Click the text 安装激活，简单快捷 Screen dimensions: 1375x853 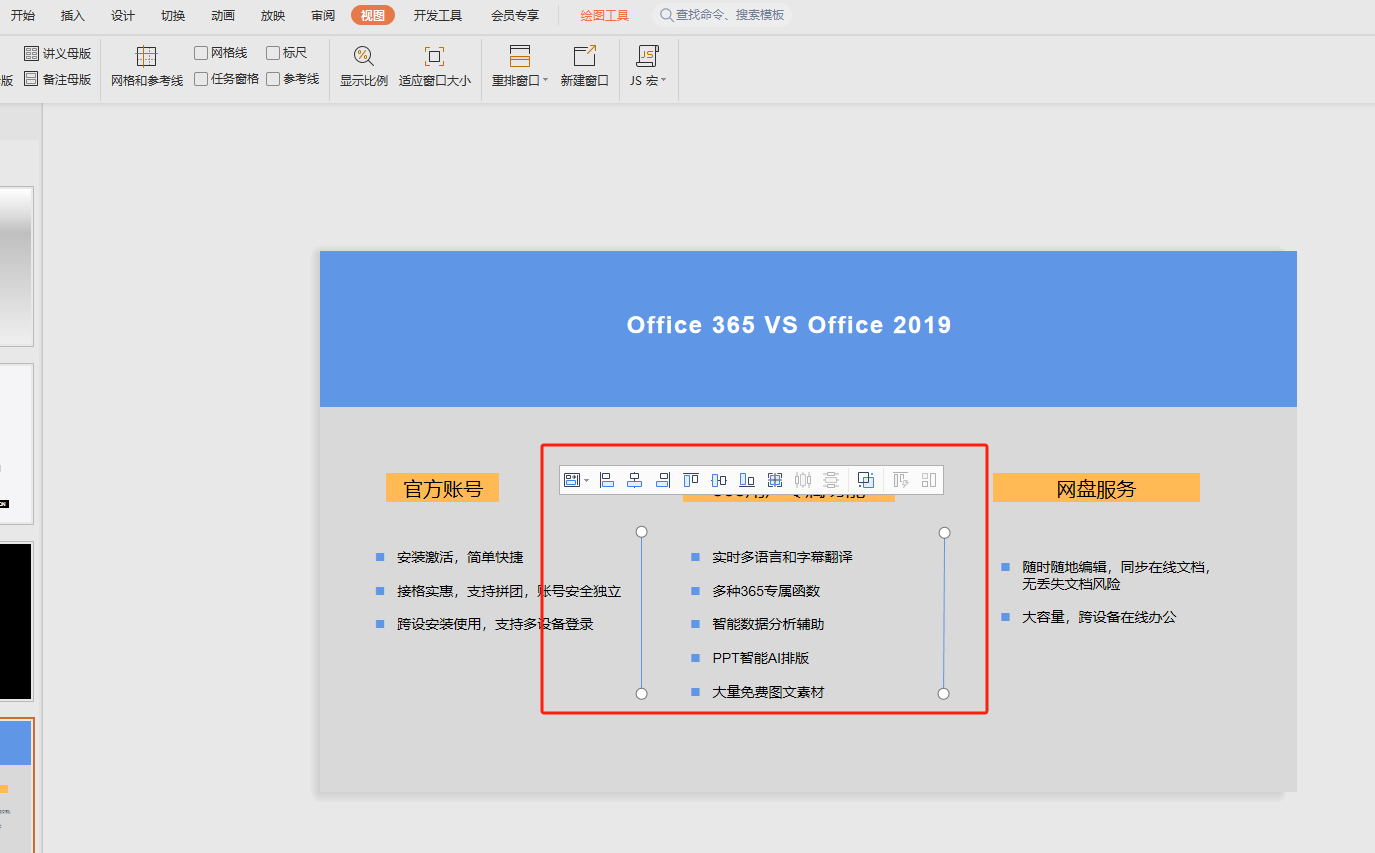[x=460, y=557]
